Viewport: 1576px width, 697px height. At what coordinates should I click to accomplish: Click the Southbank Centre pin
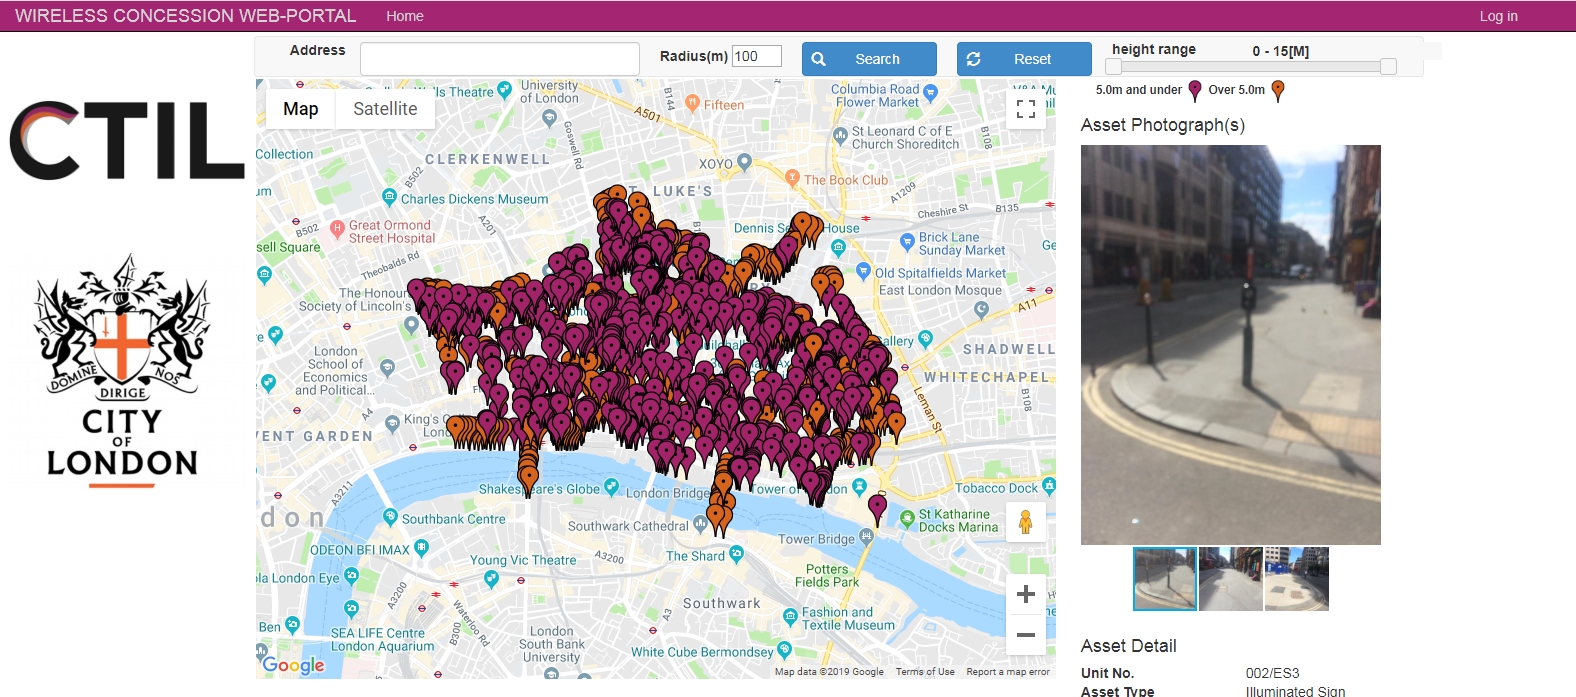[390, 517]
